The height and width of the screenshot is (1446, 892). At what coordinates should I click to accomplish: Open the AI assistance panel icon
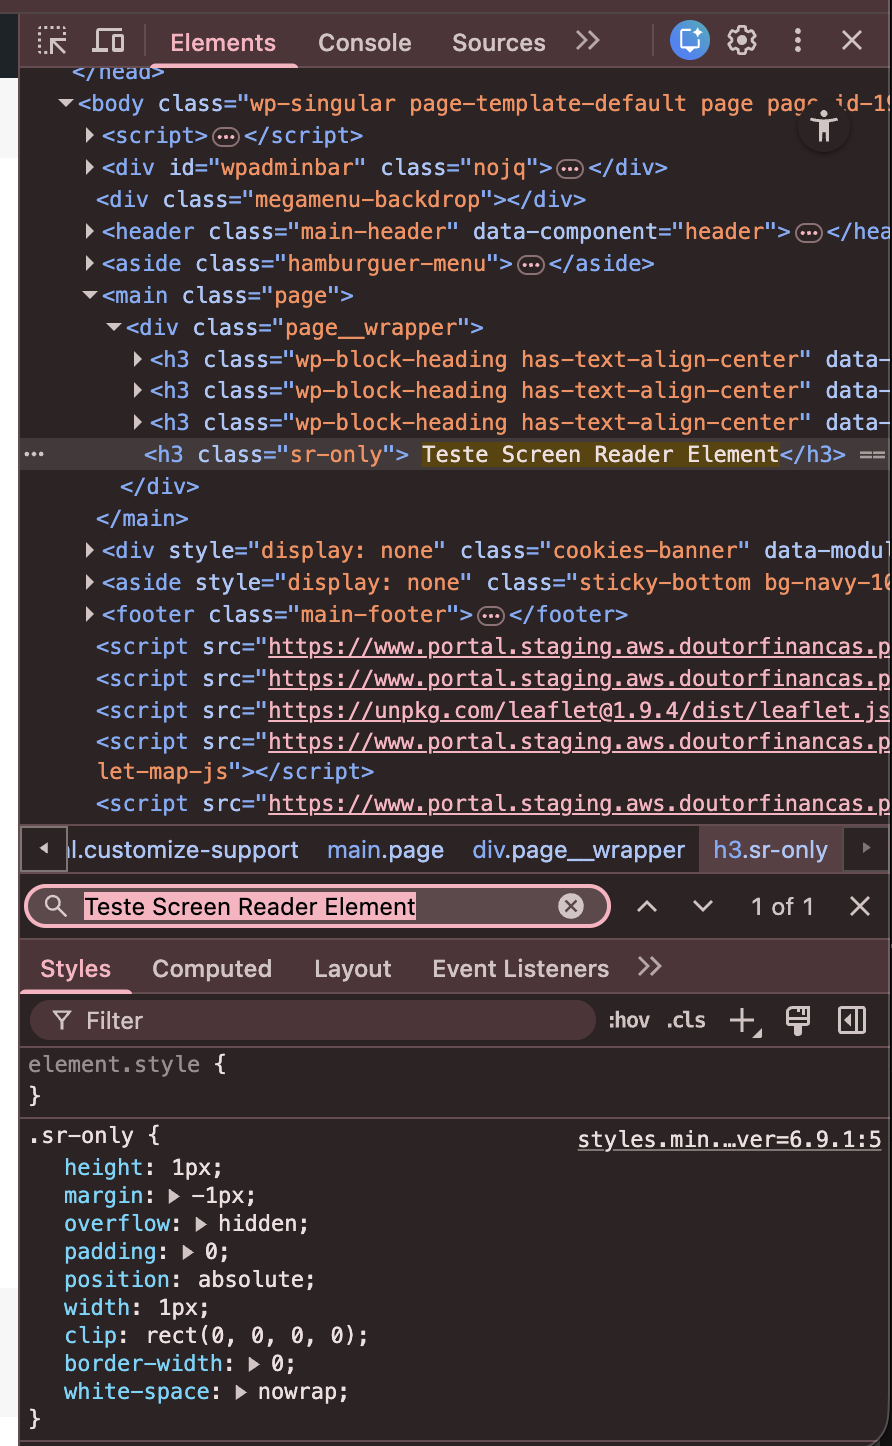click(x=689, y=41)
